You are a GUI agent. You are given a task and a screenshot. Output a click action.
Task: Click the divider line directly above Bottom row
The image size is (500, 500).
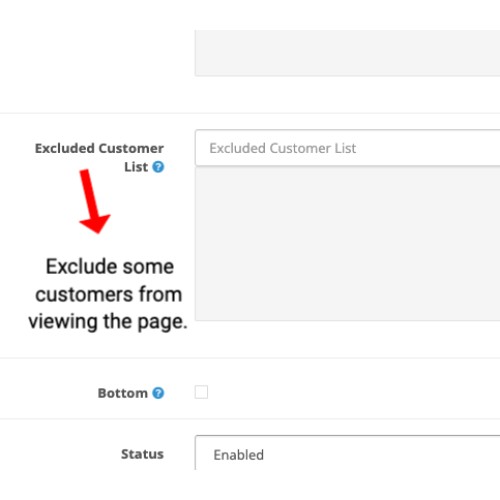250,358
